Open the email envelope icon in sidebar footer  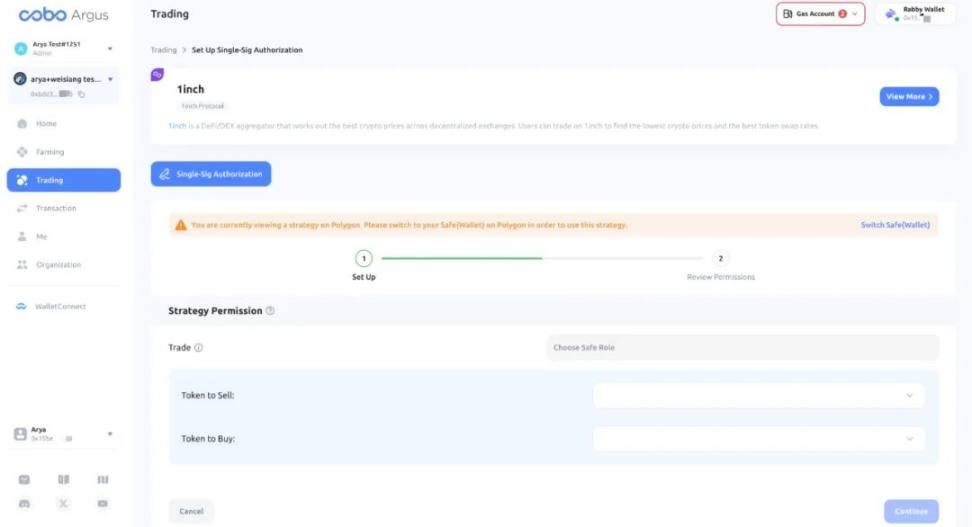(x=24, y=479)
